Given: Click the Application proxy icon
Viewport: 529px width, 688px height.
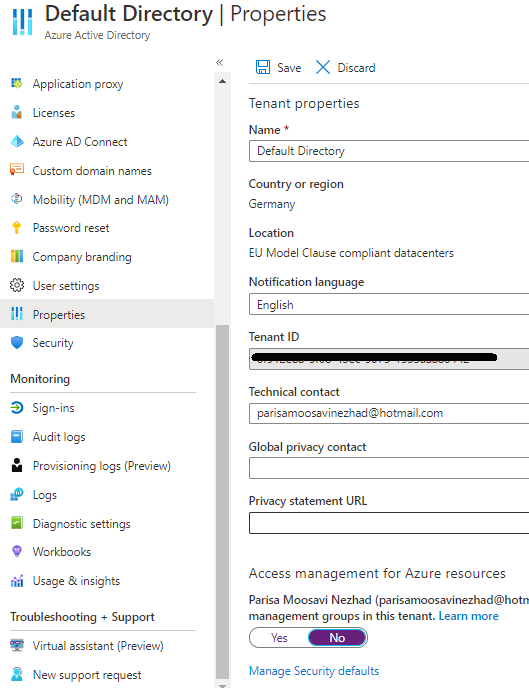Looking at the screenshot, I should [17, 83].
